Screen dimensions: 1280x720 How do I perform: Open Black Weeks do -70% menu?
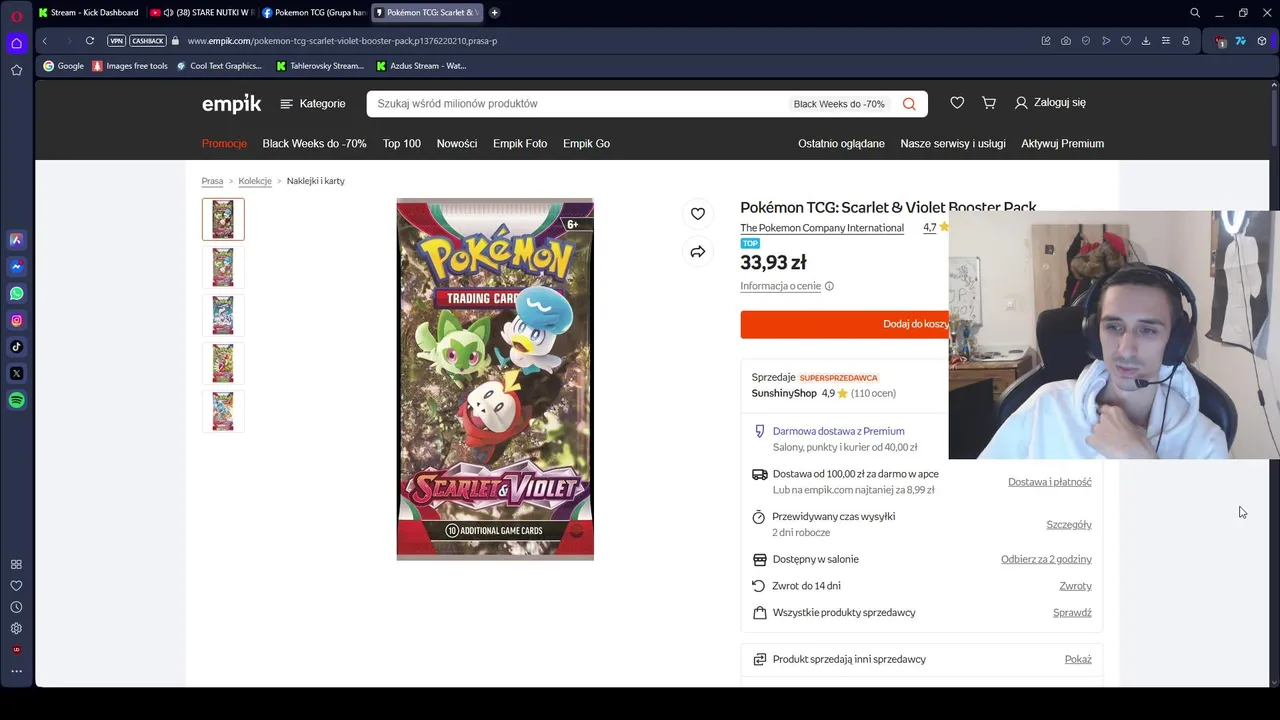point(314,144)
